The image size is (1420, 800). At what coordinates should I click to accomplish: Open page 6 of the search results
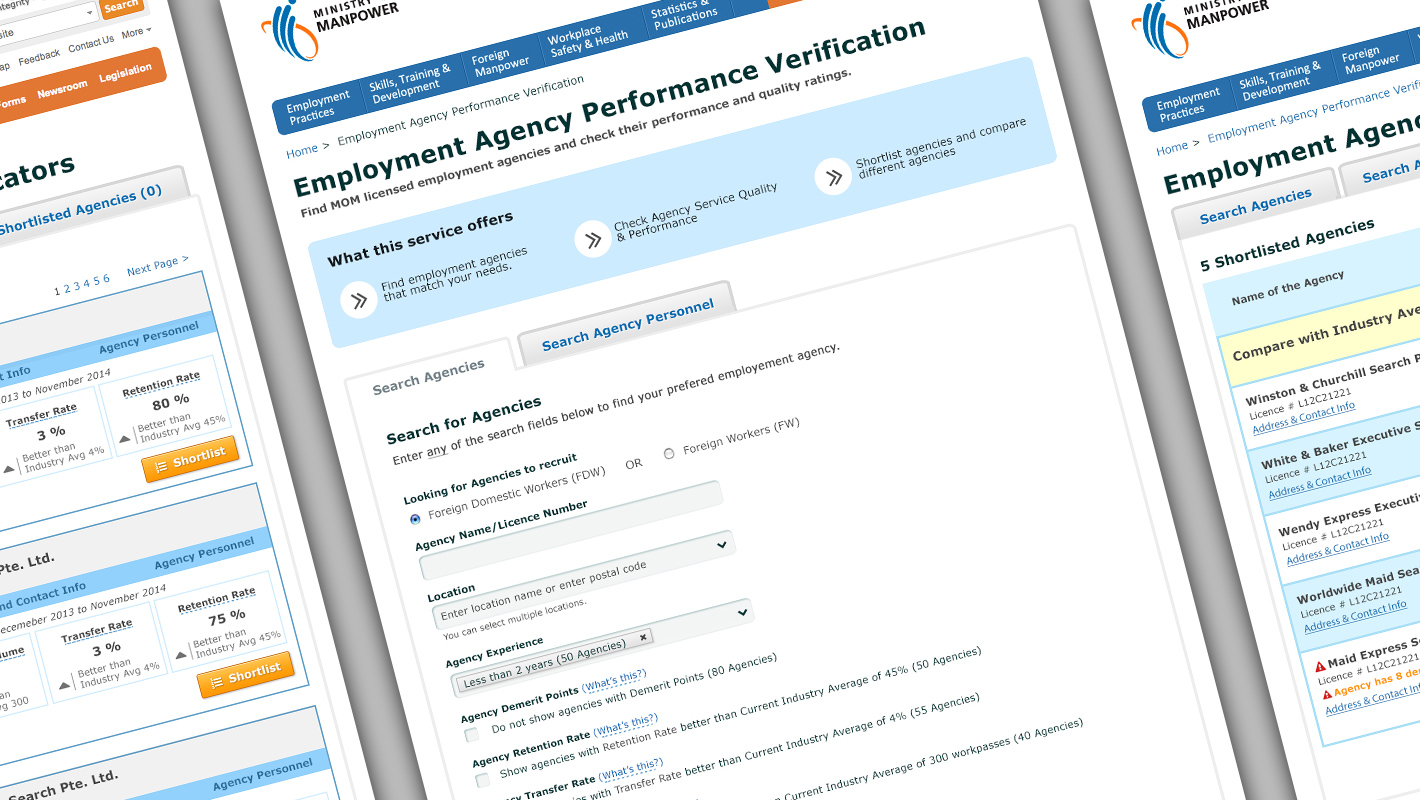(x=106, y=279)
